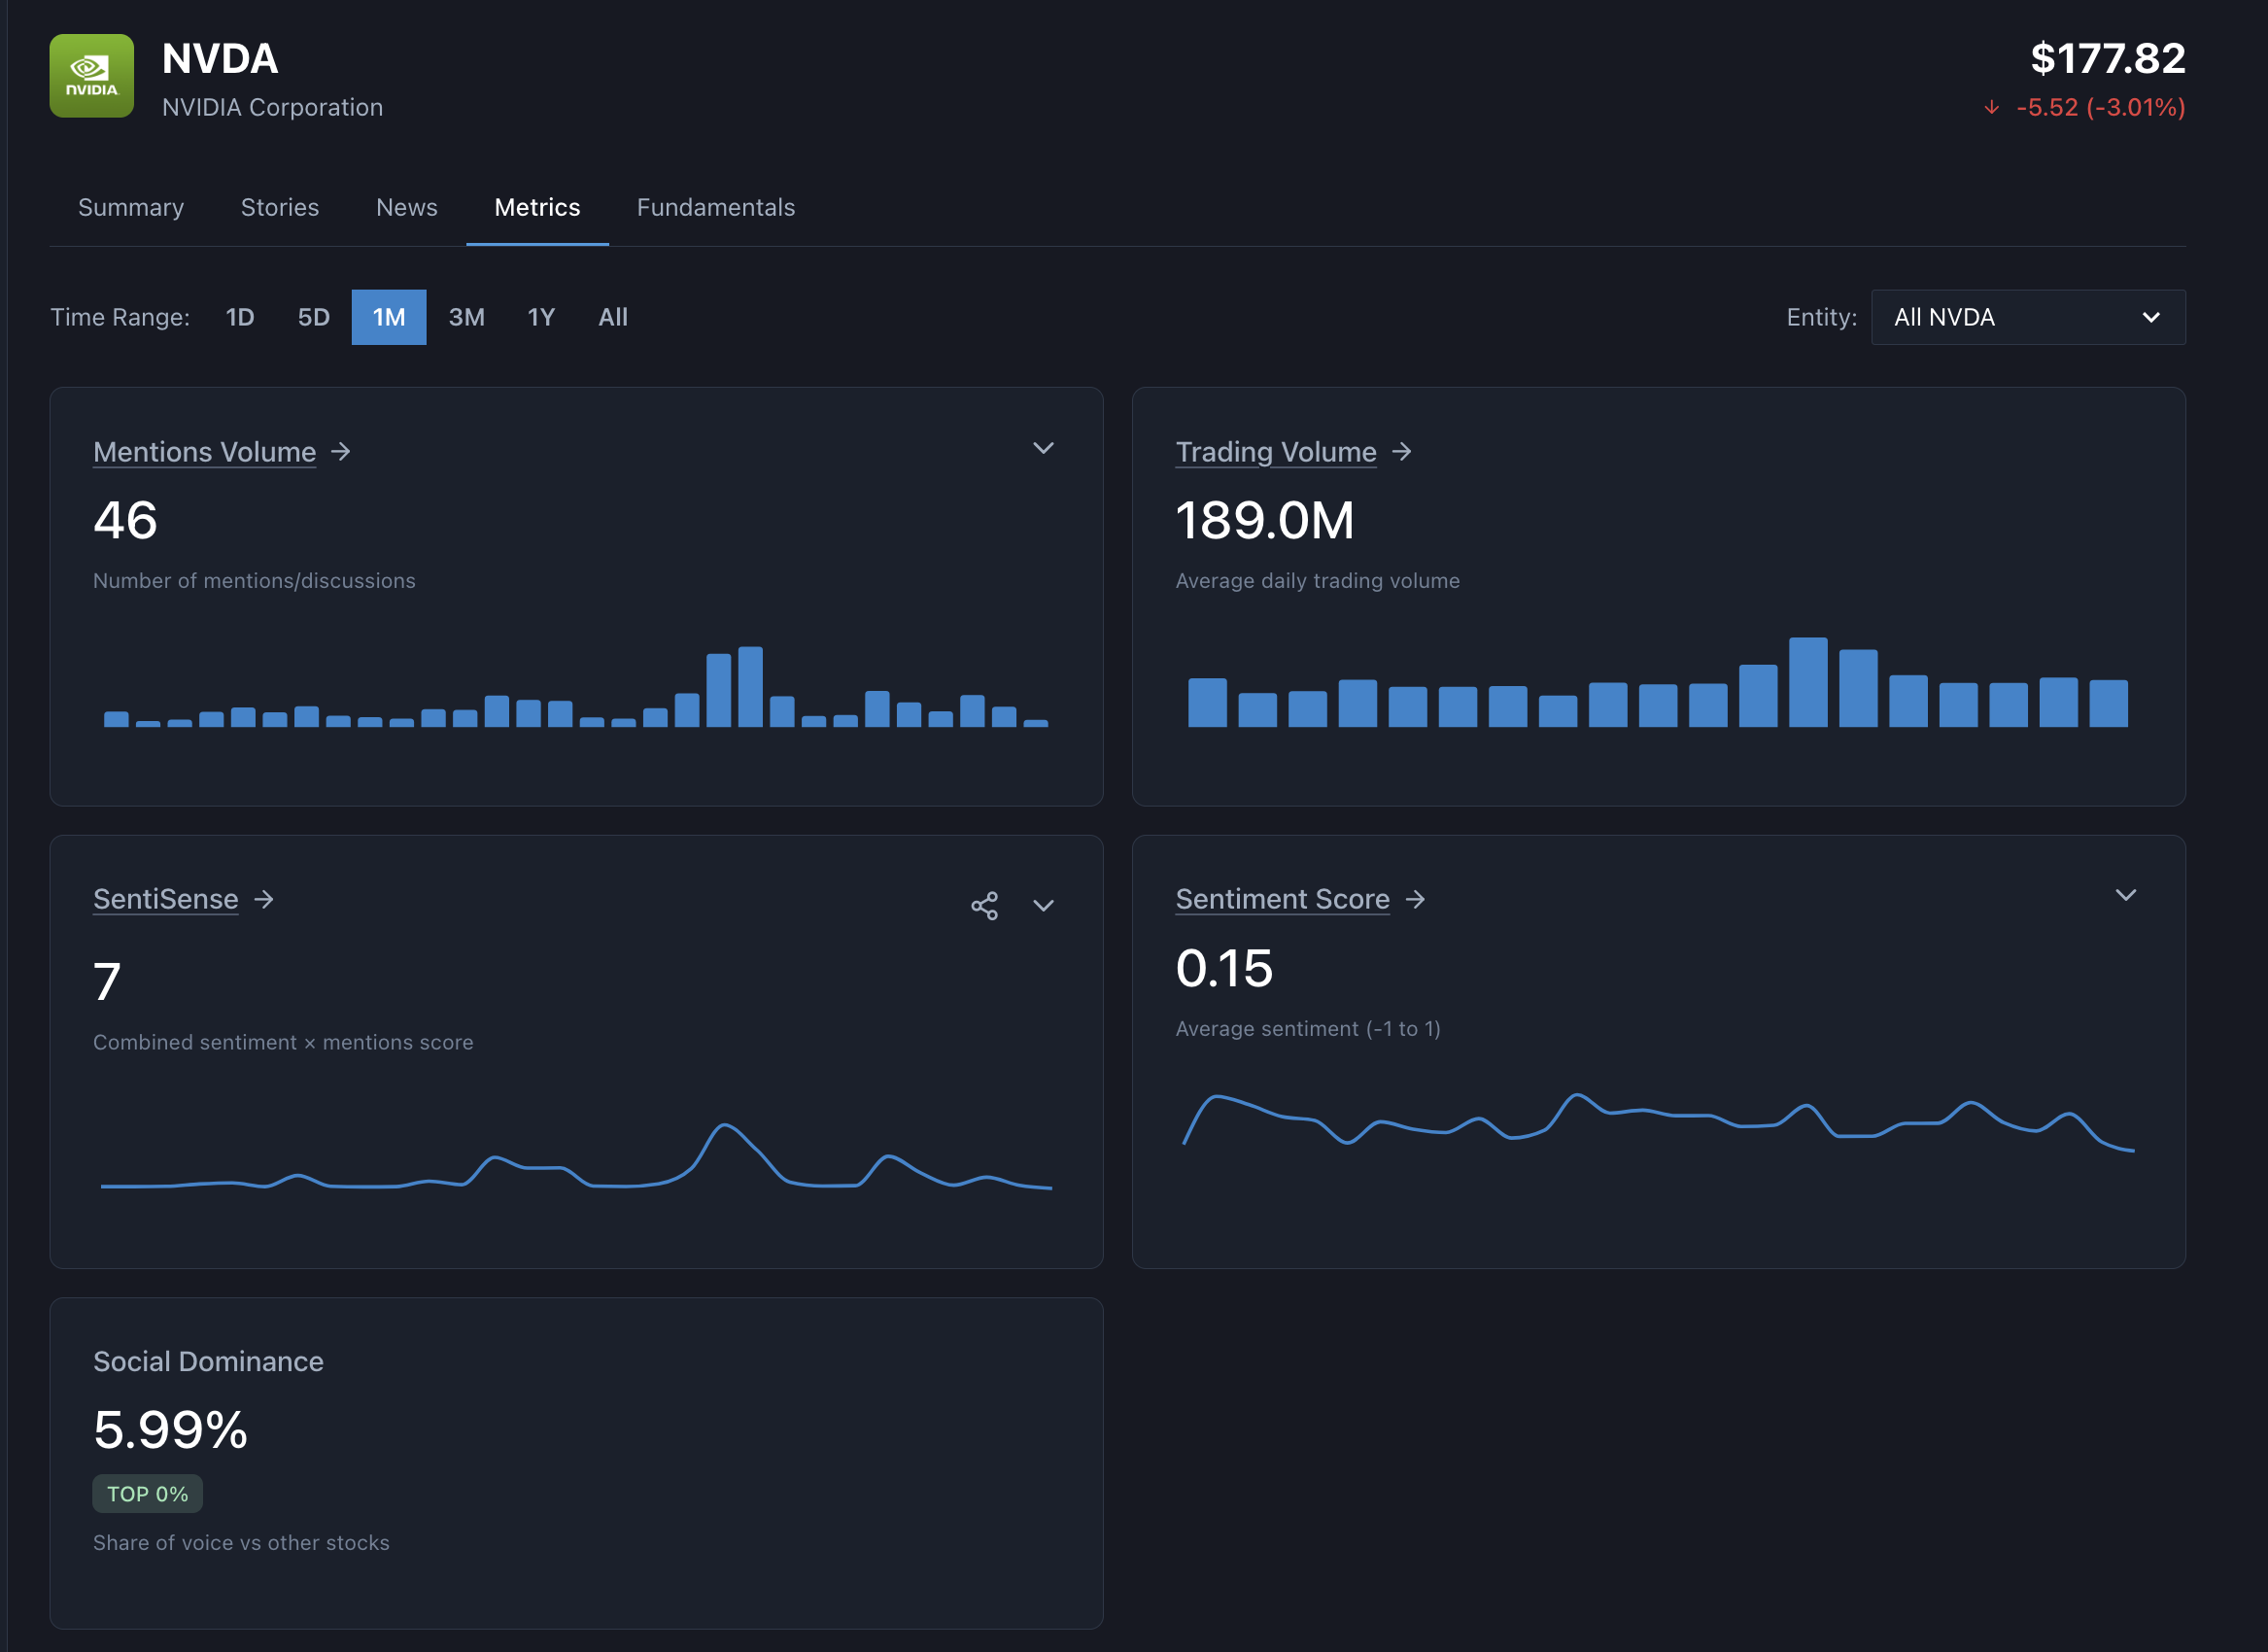Open SentiSense details via its arrow icon
Viewport: 2268px width, 1652px height.
click(266, 899)
